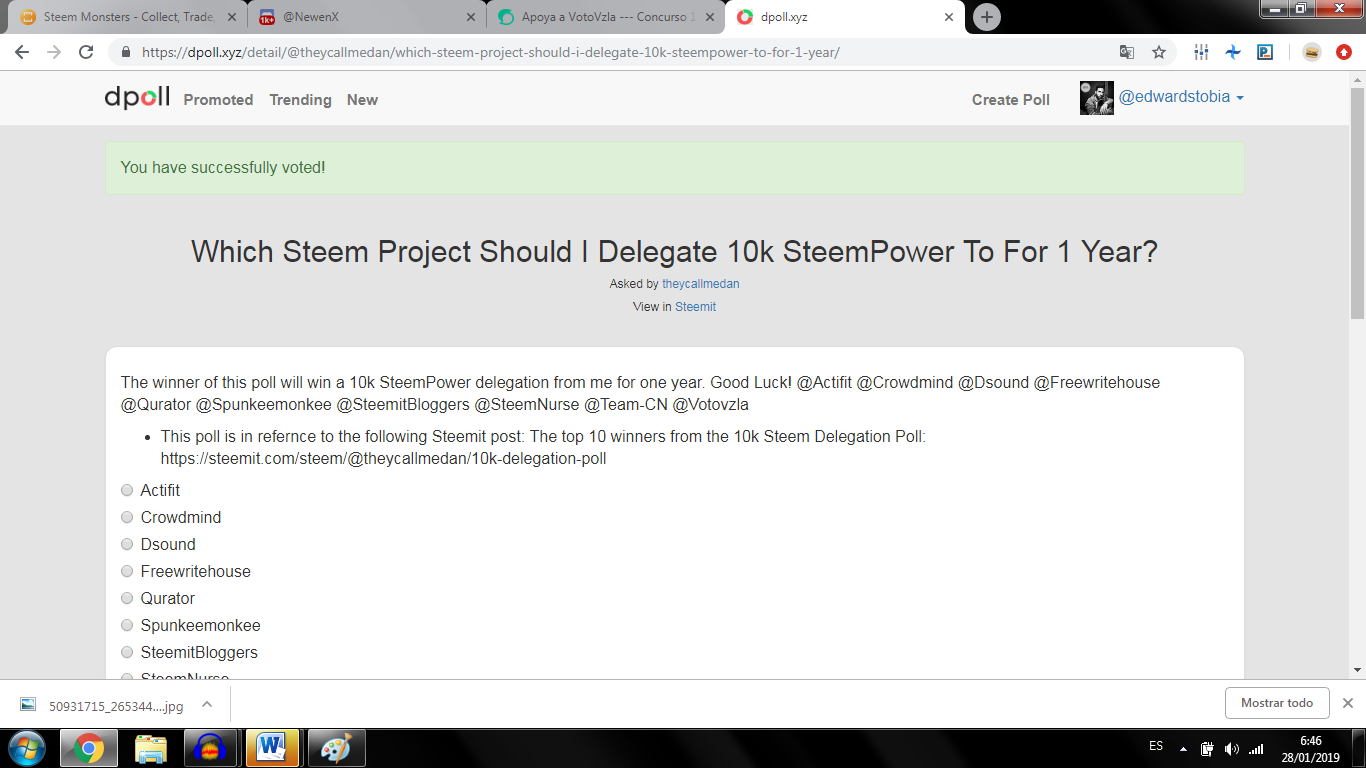Click the battery power tray icon
This screenshot has height=768, width=1366.
coord(1207,749)
